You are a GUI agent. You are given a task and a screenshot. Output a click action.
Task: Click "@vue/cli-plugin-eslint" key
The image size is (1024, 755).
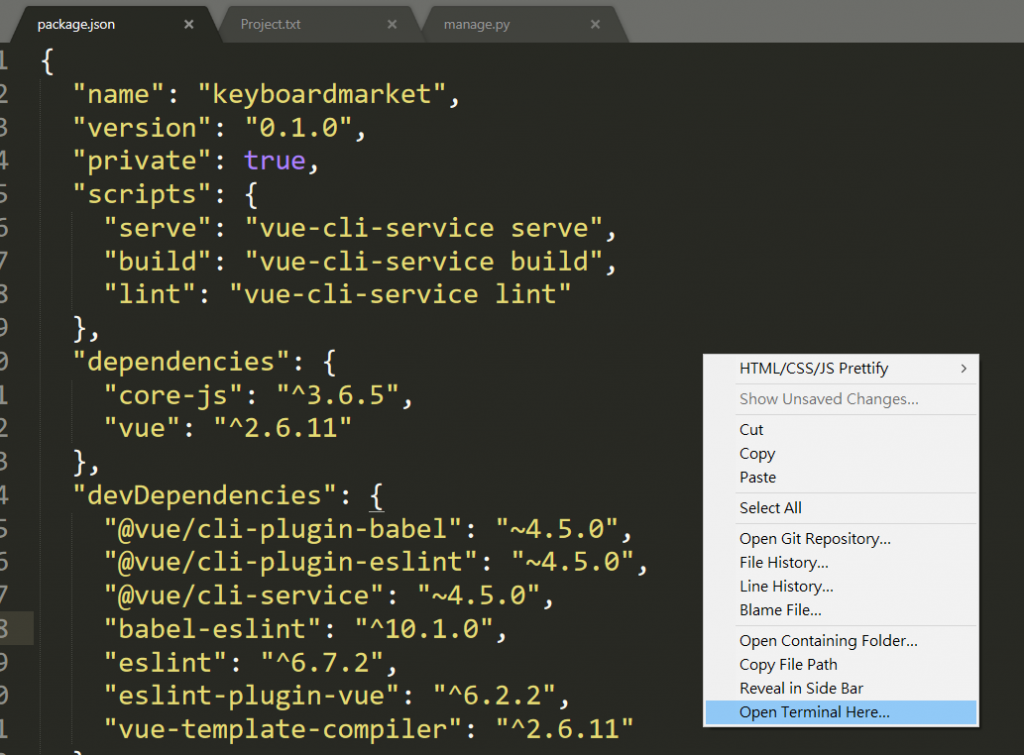coord(291,562)
